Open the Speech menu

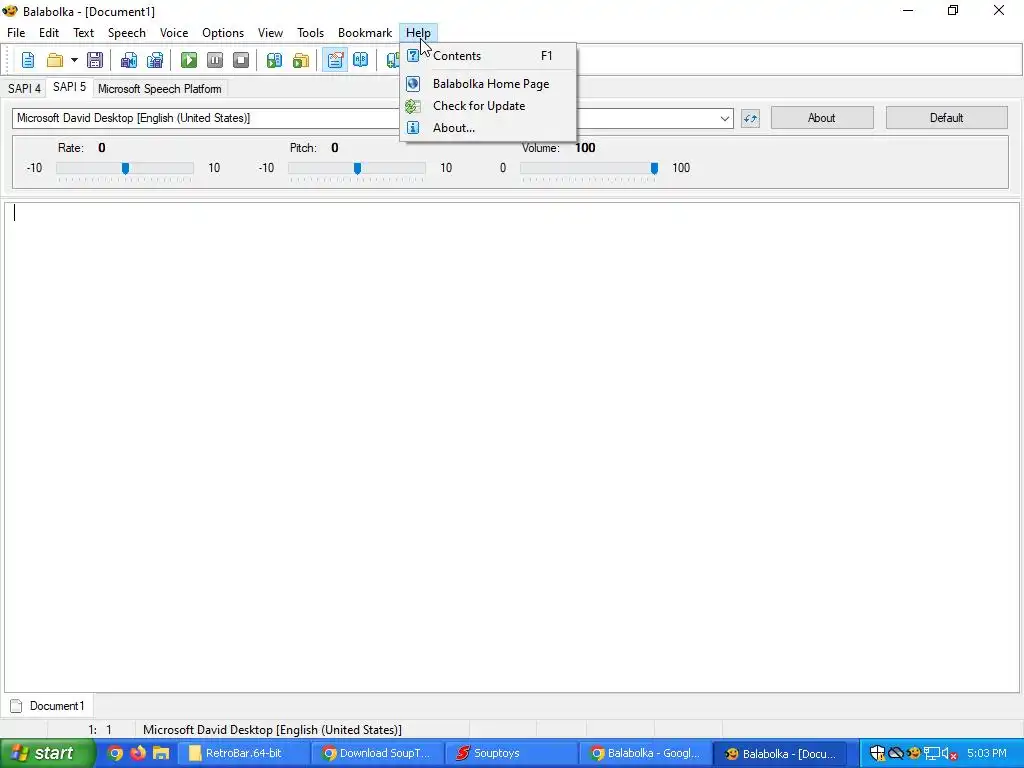pos(127,33)
